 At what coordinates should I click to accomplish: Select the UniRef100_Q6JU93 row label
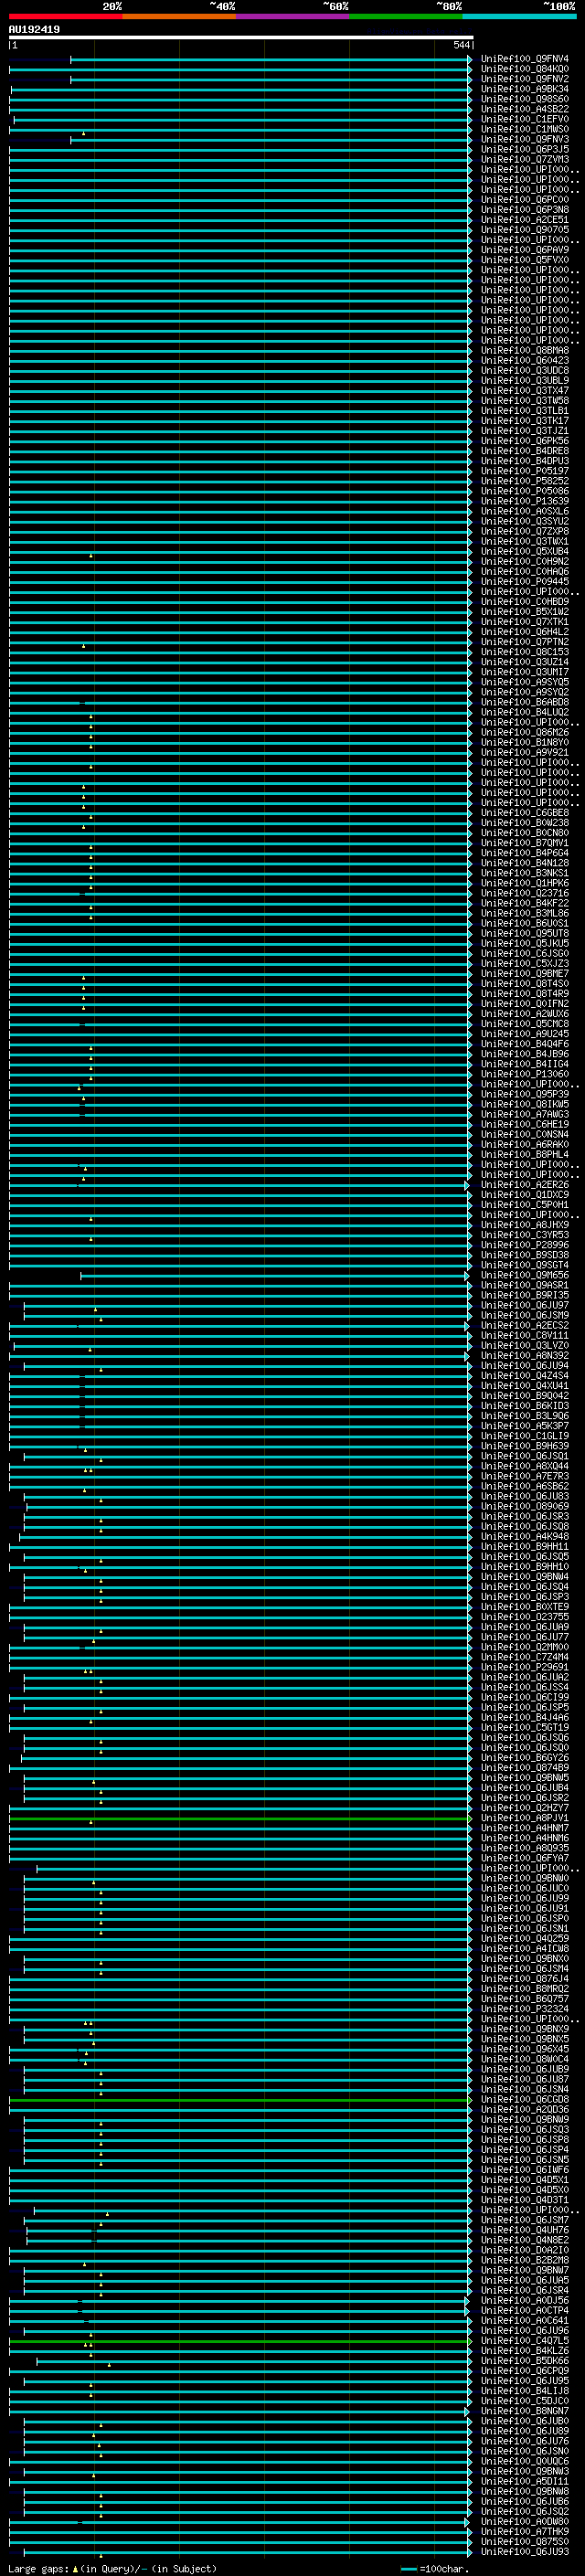tap(525, 2552)
